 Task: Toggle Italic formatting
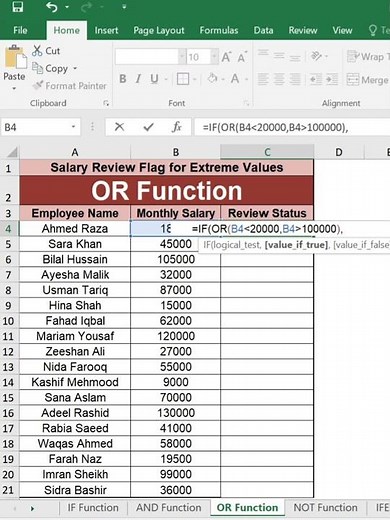[138, 79]
